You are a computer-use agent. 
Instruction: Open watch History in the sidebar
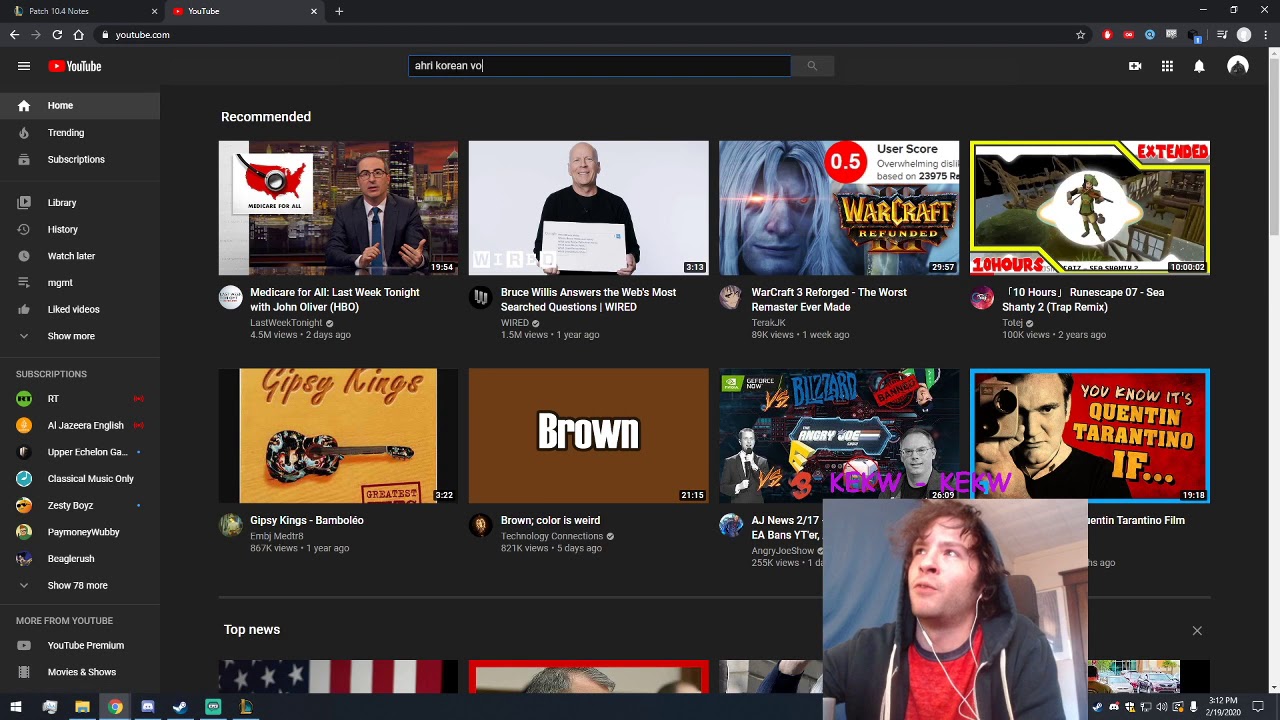click(x=80, y=229)
